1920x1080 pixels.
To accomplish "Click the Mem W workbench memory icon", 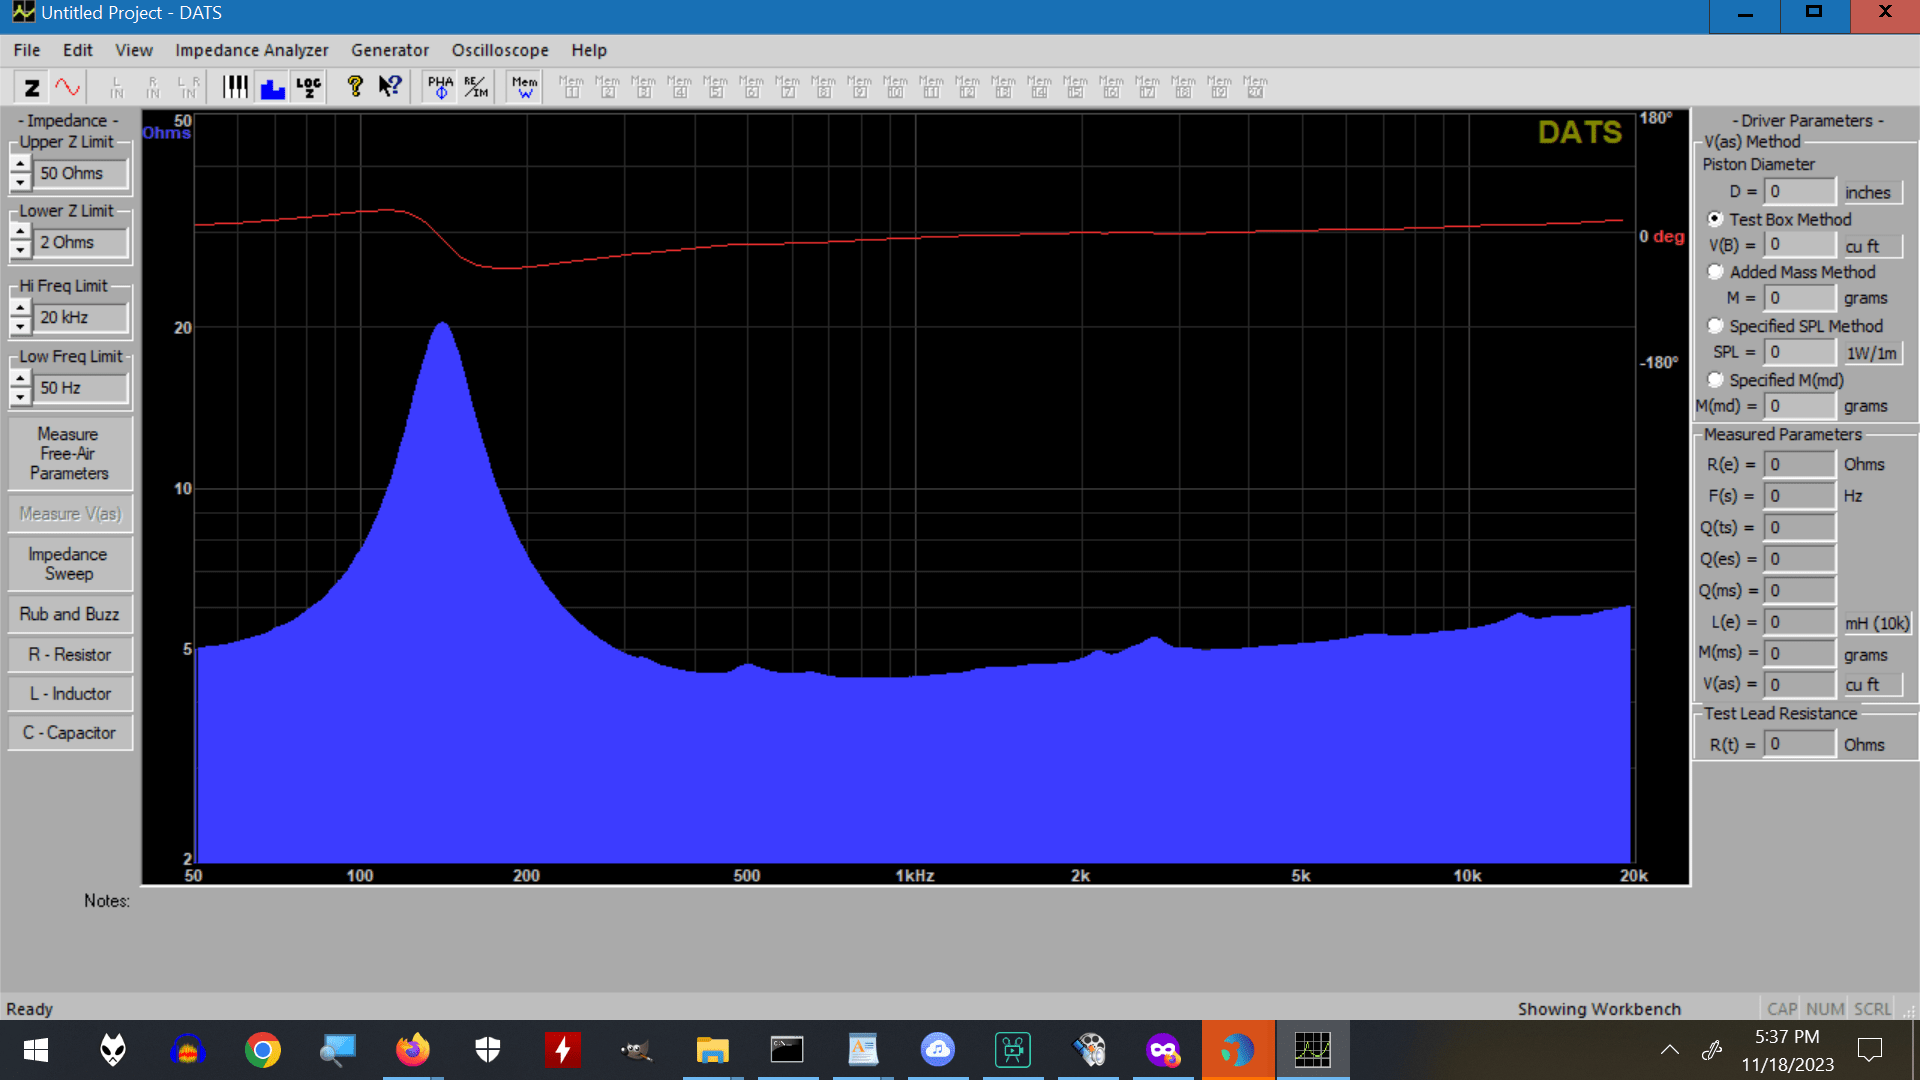I will coord(525,87).
